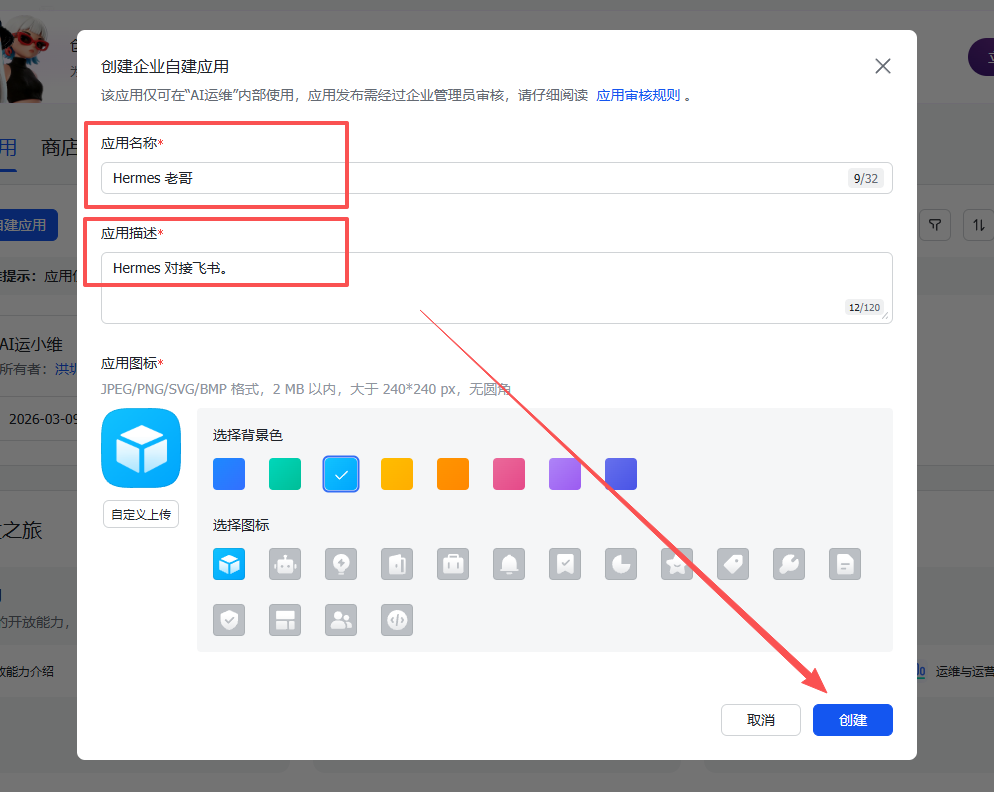Choose the building app icon
The width and height of the screenshot is (994, 792).
tap(397, 564)
